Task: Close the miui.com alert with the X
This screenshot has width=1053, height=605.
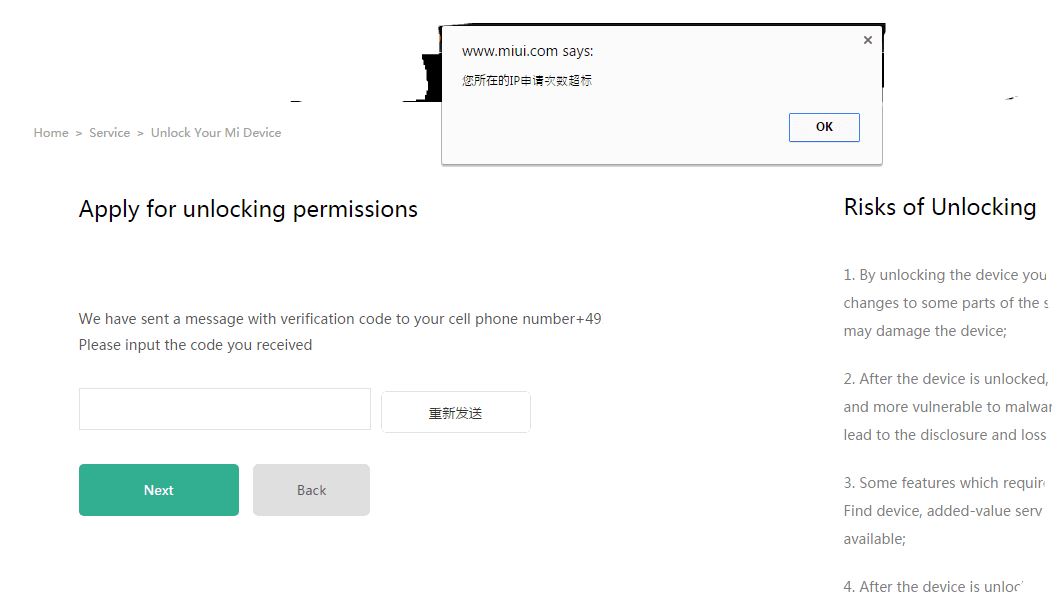Action: pos(867,40)
